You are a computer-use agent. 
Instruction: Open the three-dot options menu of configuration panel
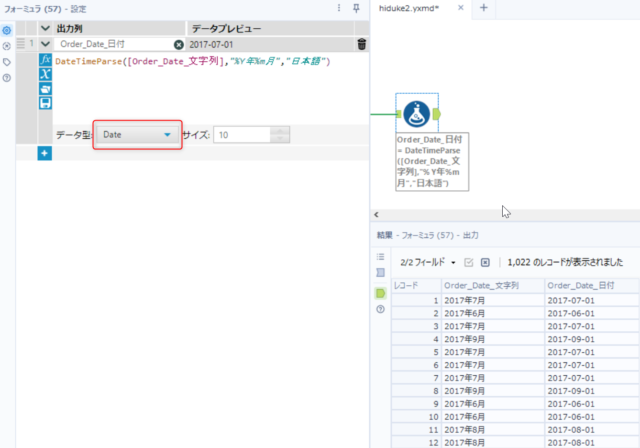click(339, 8)
